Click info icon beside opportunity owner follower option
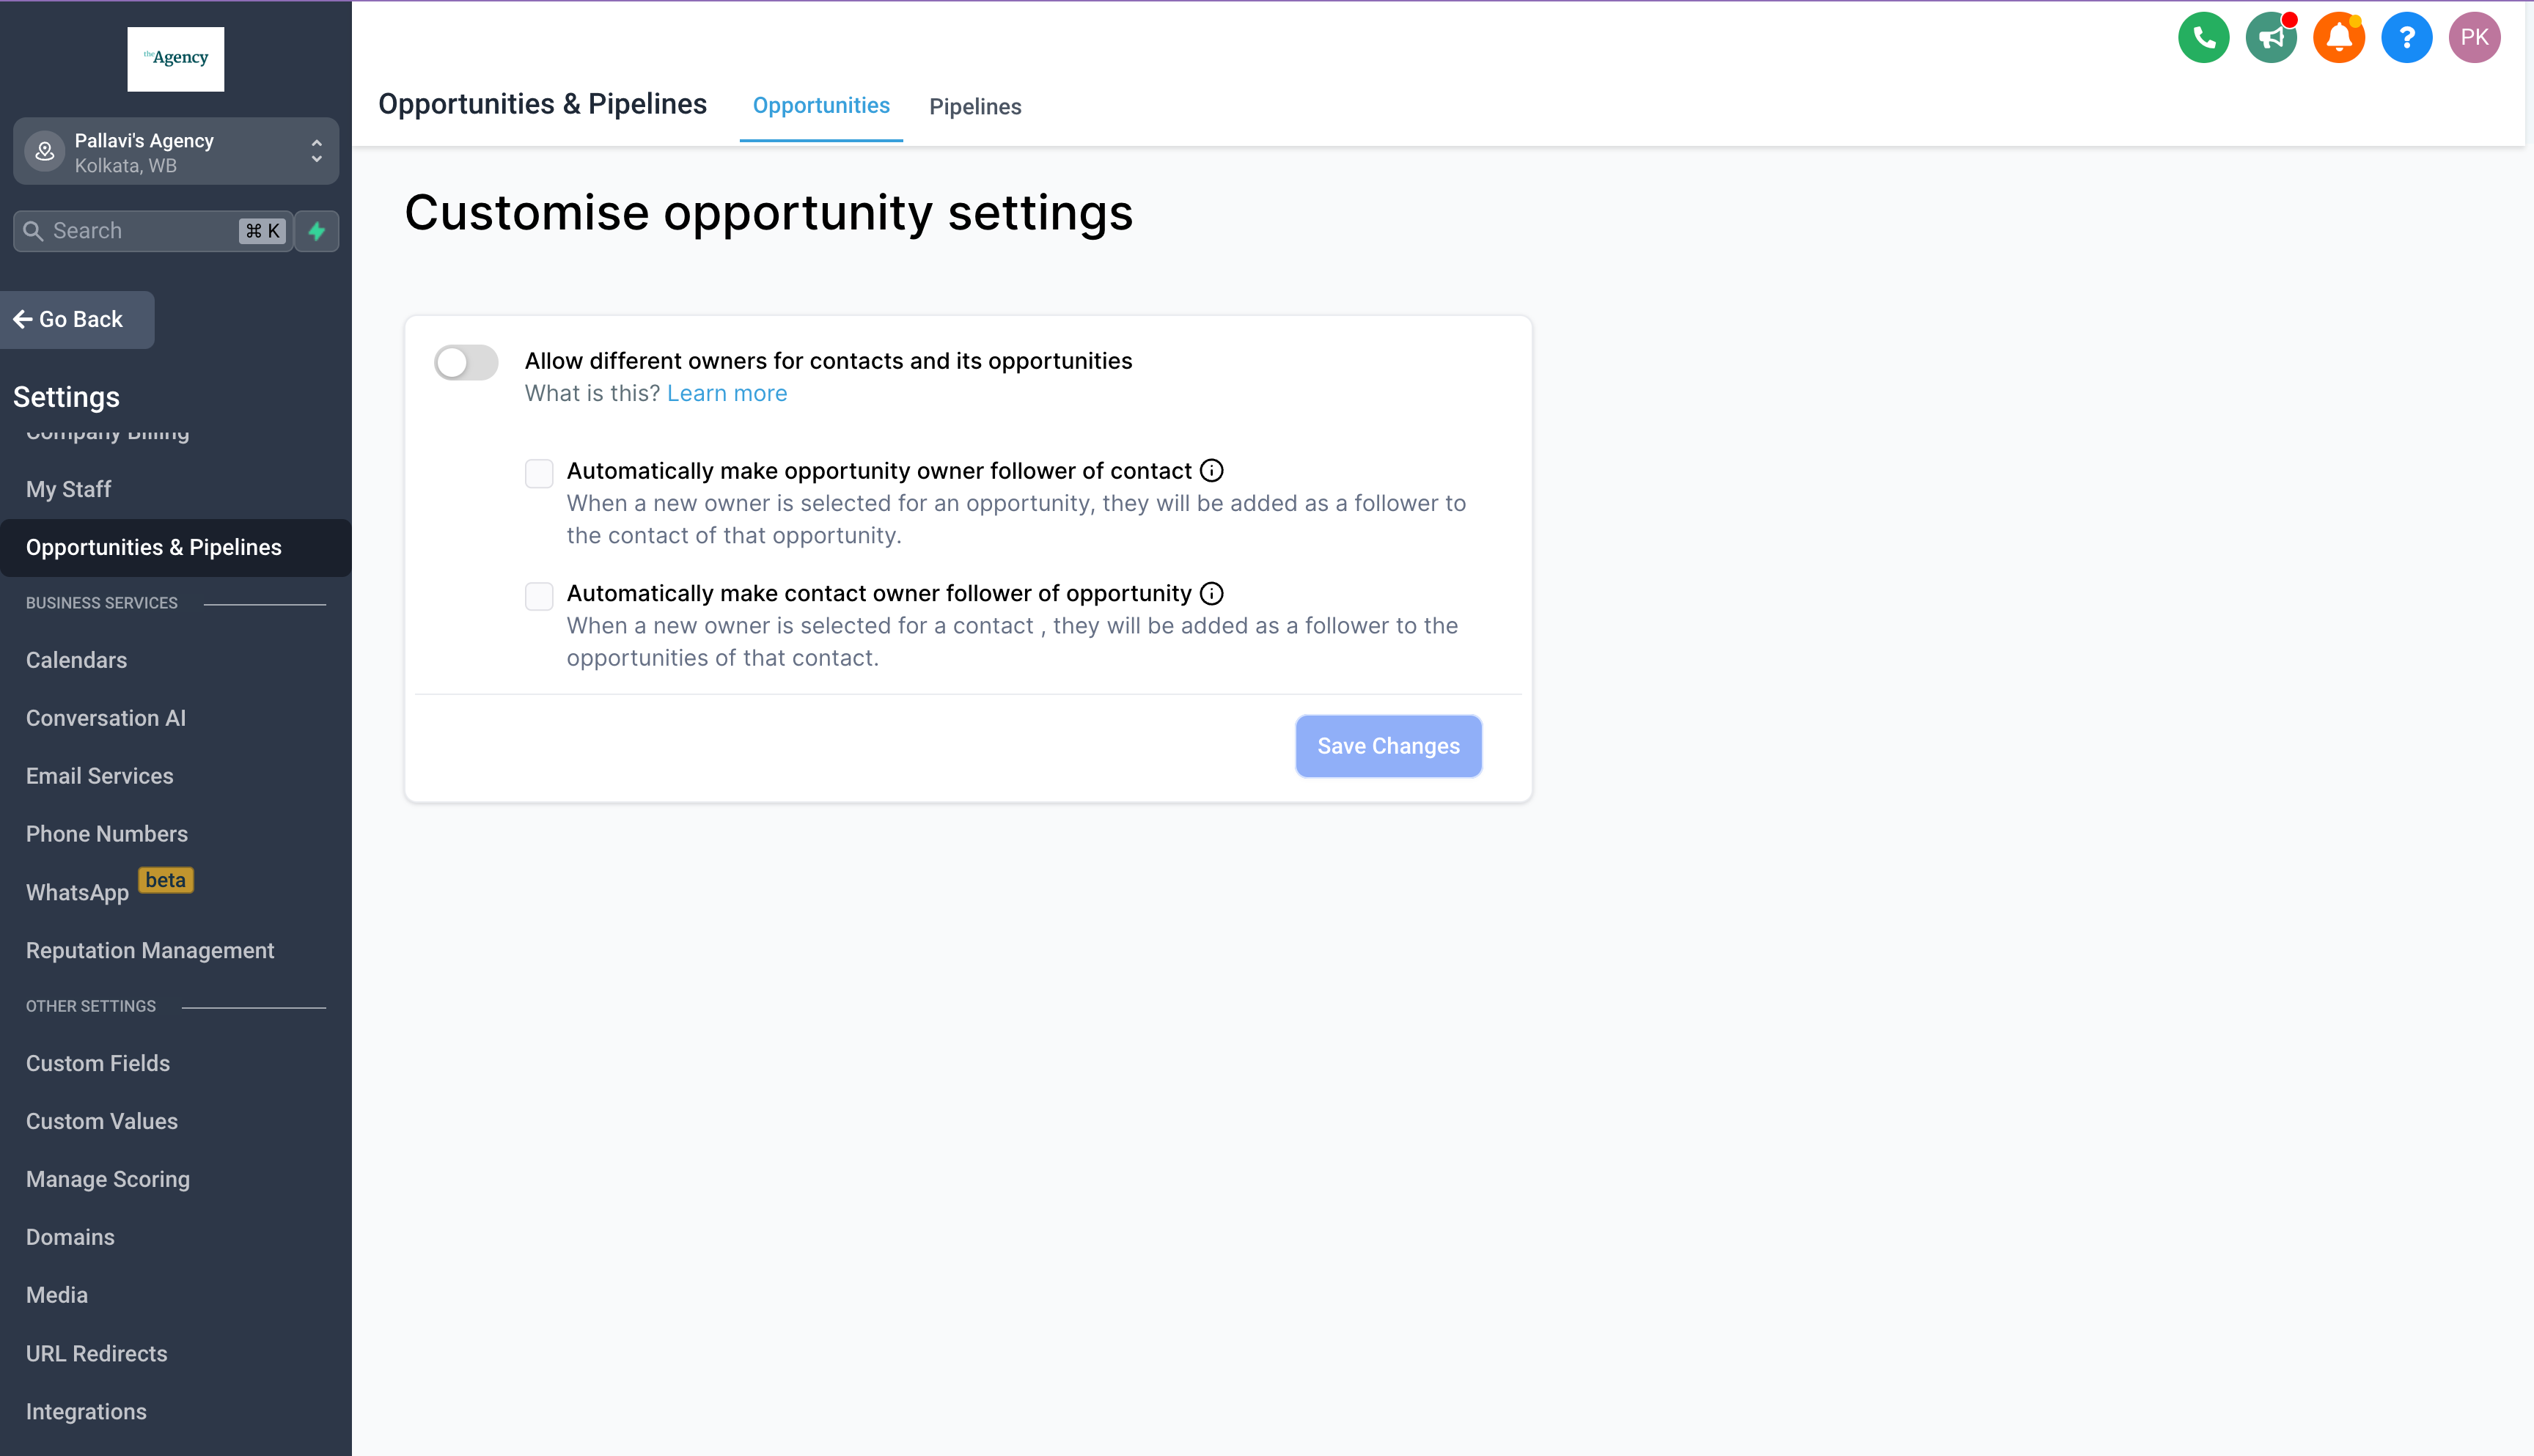2534x1456 pixels. [x=1211, y=471]
